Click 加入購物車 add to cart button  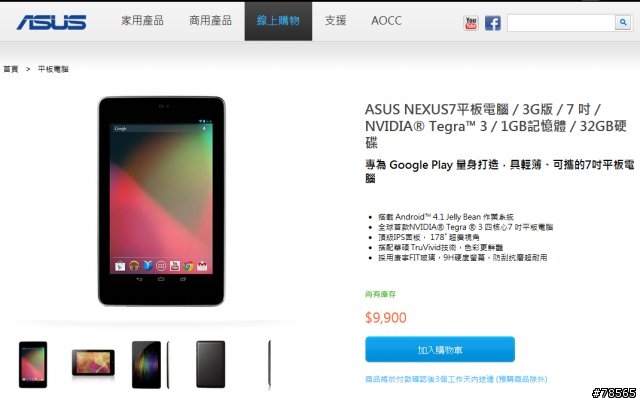tap(440, 350)
